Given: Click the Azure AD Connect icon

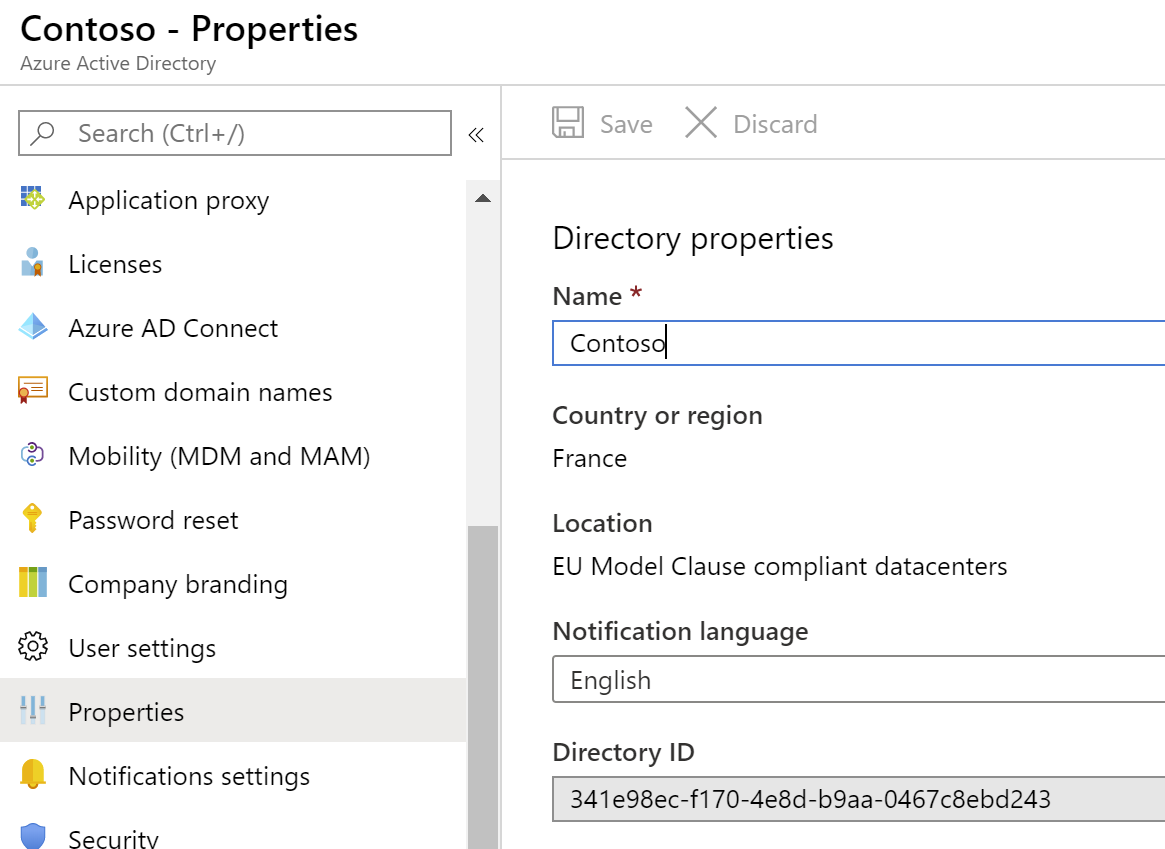Looking at the screenshot, I should (x=33, y=327).
